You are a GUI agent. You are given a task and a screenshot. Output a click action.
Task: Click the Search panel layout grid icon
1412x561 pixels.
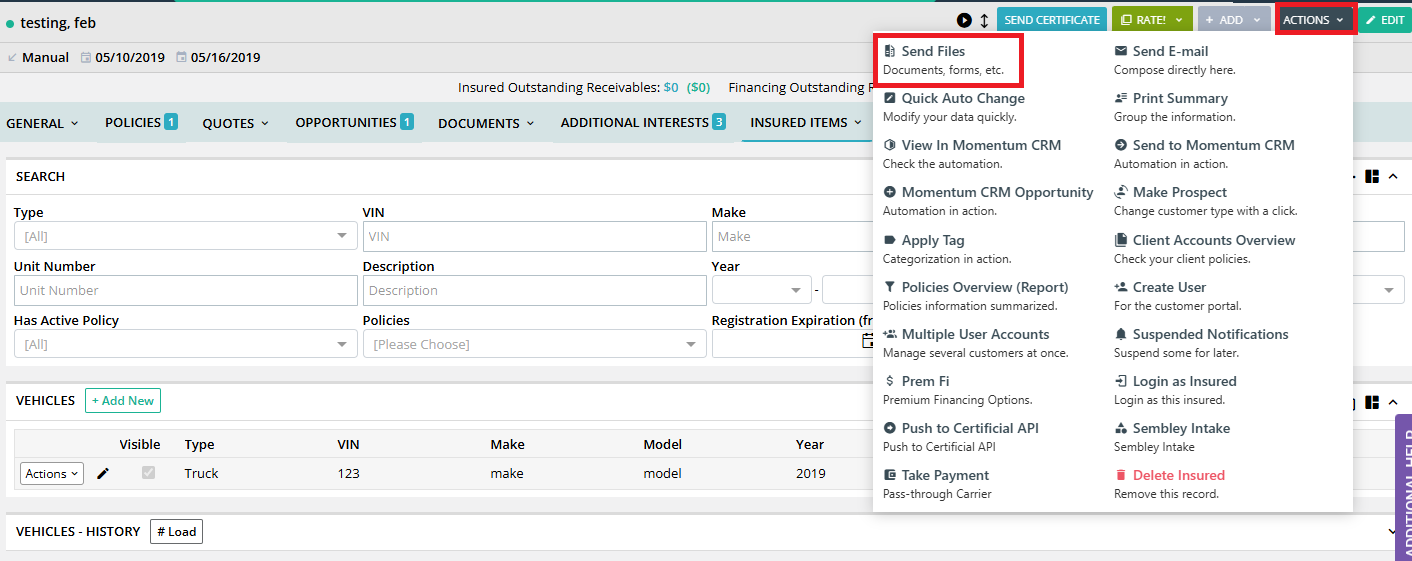(x=1372, y=176)
